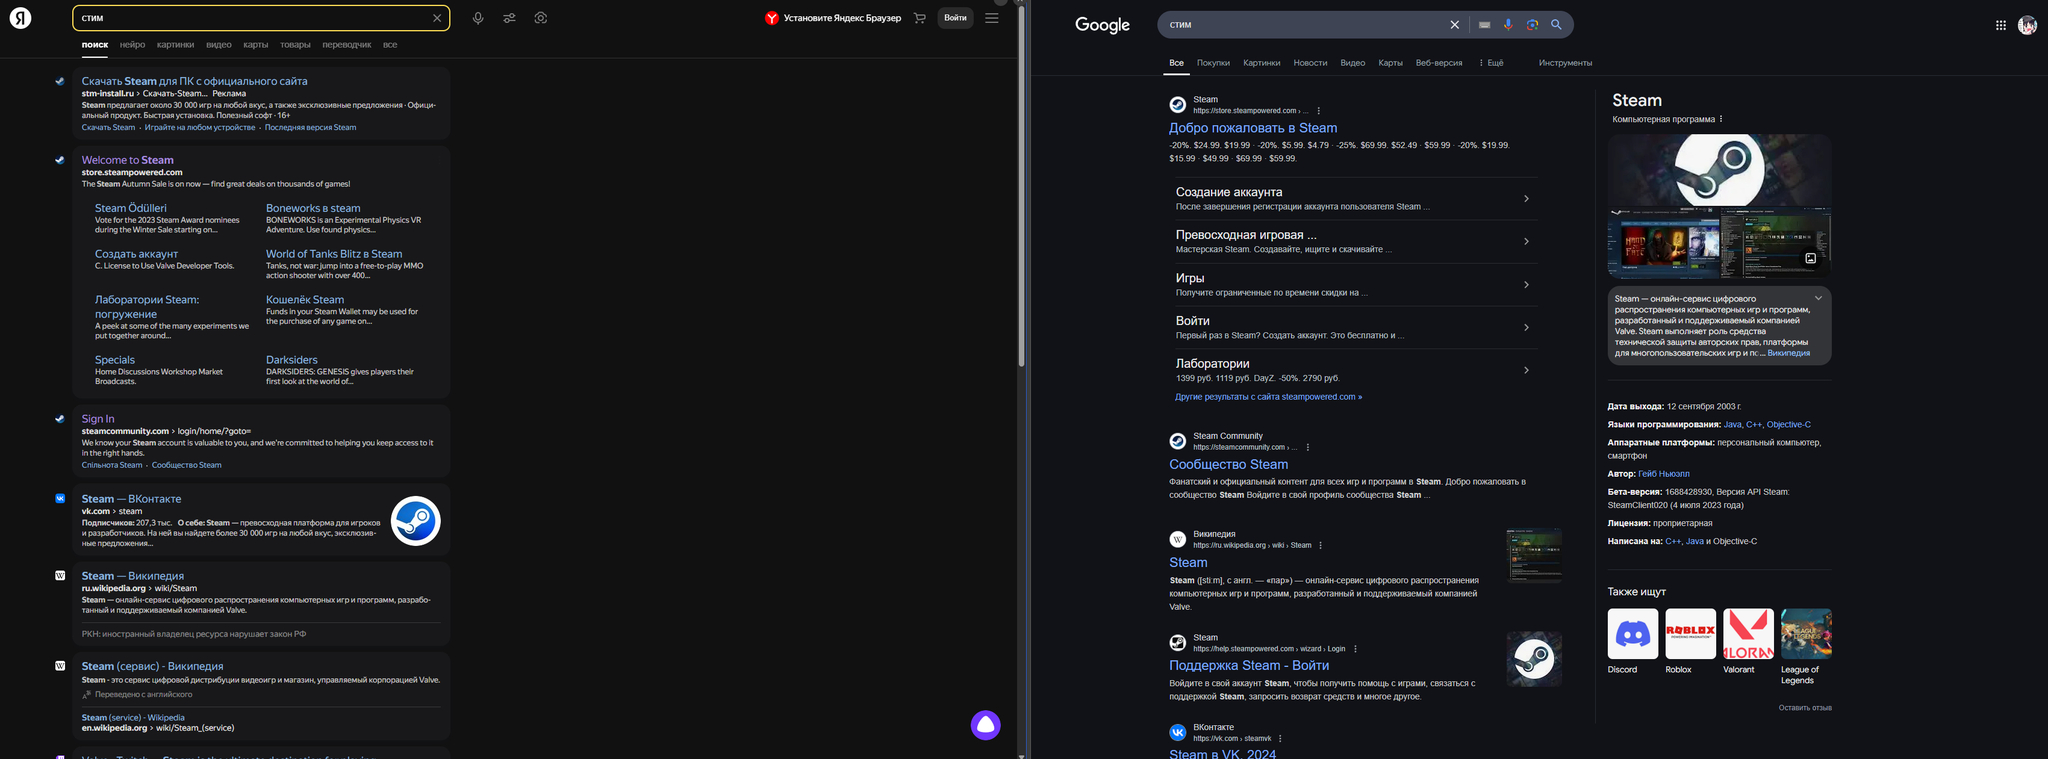Screen dimensions: 2048x759
Task: Expand the Steam description in knowledge panel
Action: 1818,298
